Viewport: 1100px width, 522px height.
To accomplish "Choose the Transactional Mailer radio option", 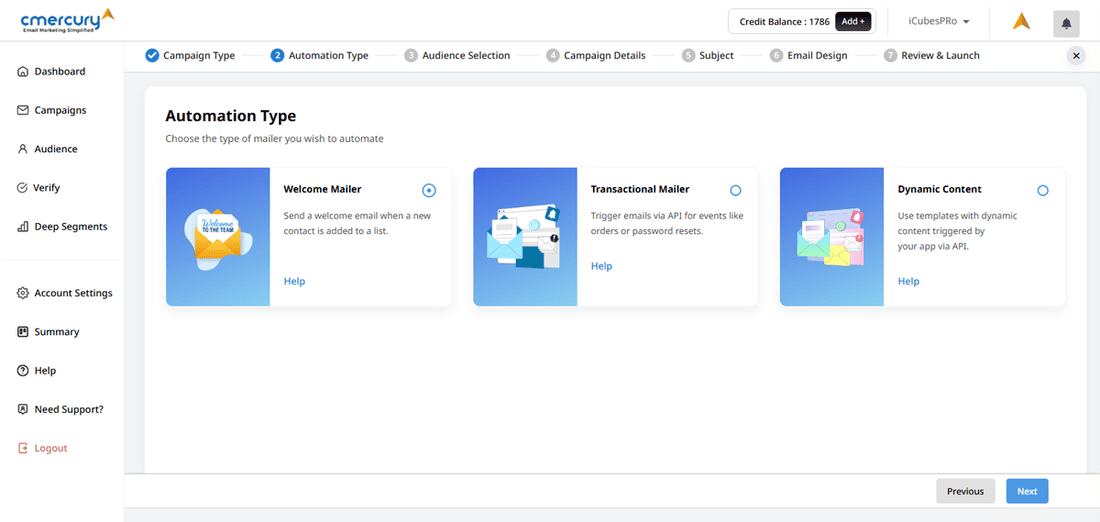I will coord(736,190).
